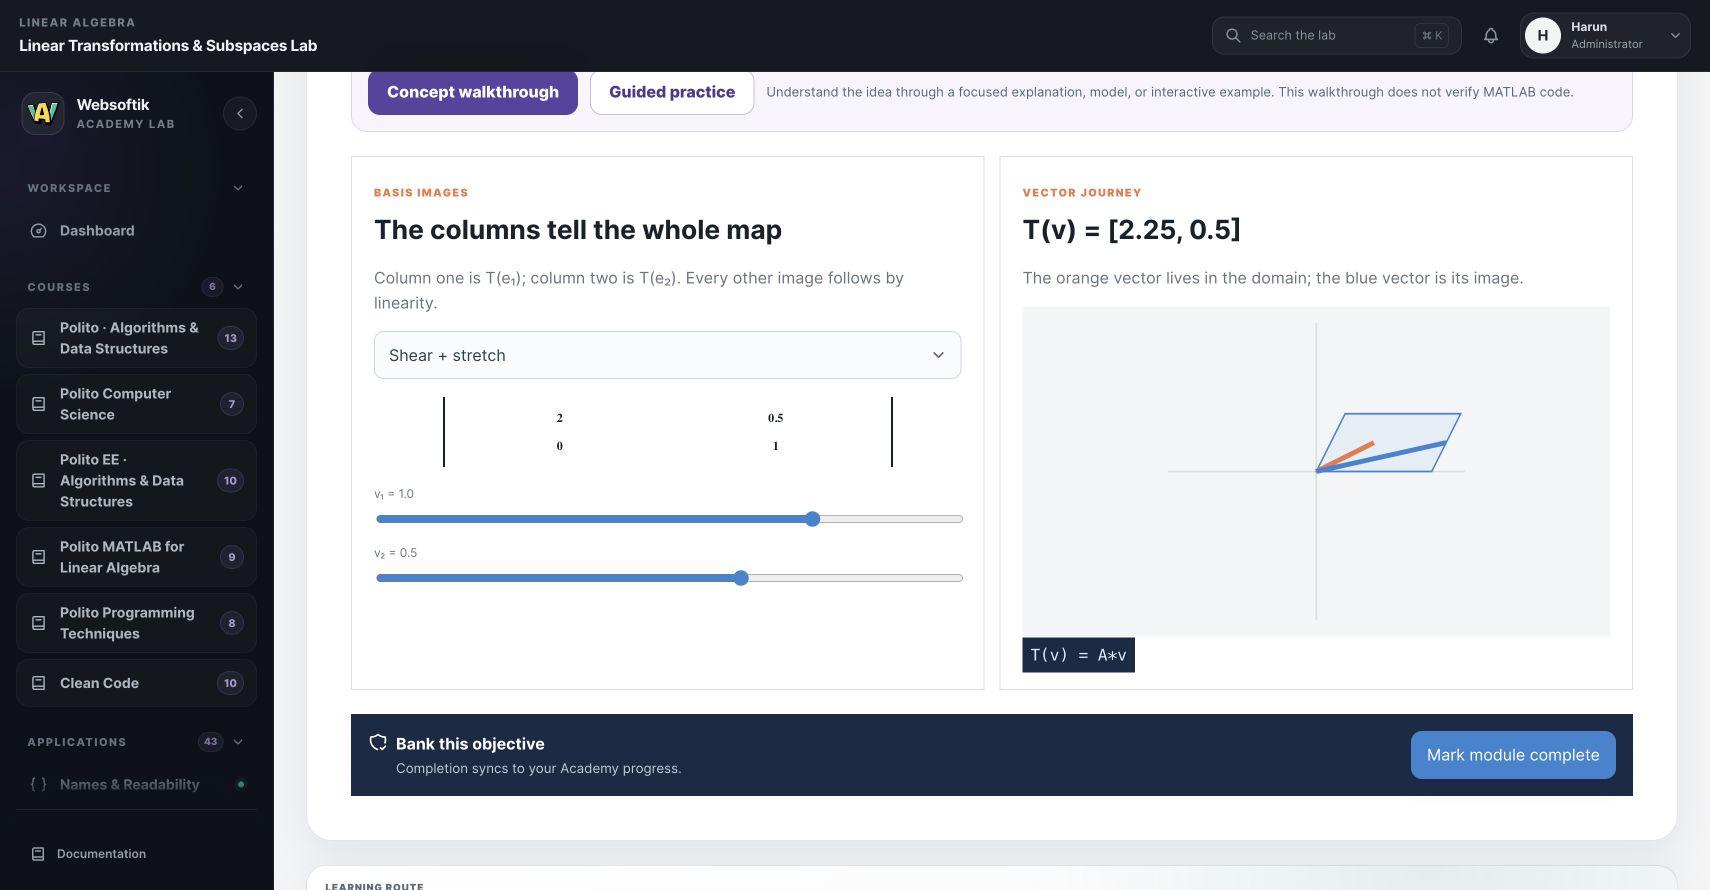Switch to Guided practice tab
This screenshot has height=890, width=1710.
point(672,92)
